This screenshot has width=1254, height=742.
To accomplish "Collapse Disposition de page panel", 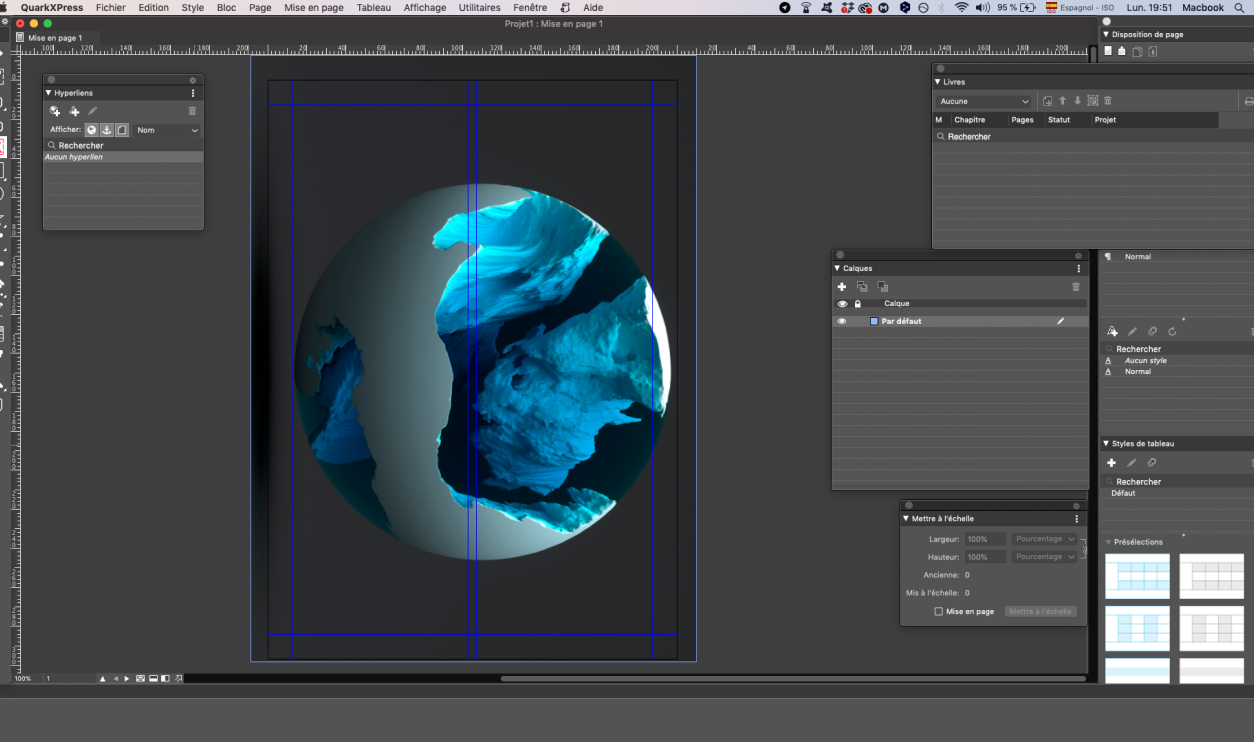I will [x=1107, y=34].
